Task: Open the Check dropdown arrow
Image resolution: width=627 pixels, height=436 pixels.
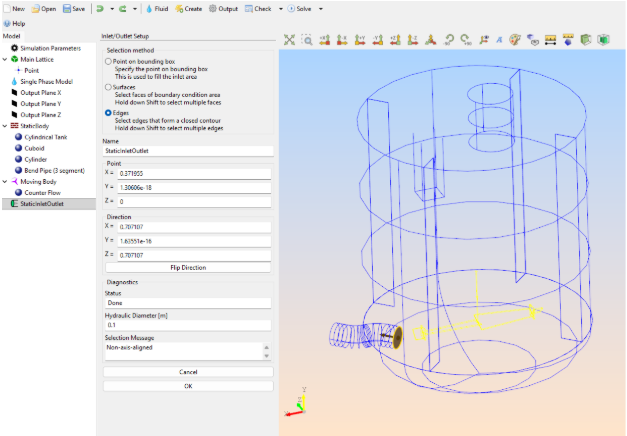Action: coord(281,8)
